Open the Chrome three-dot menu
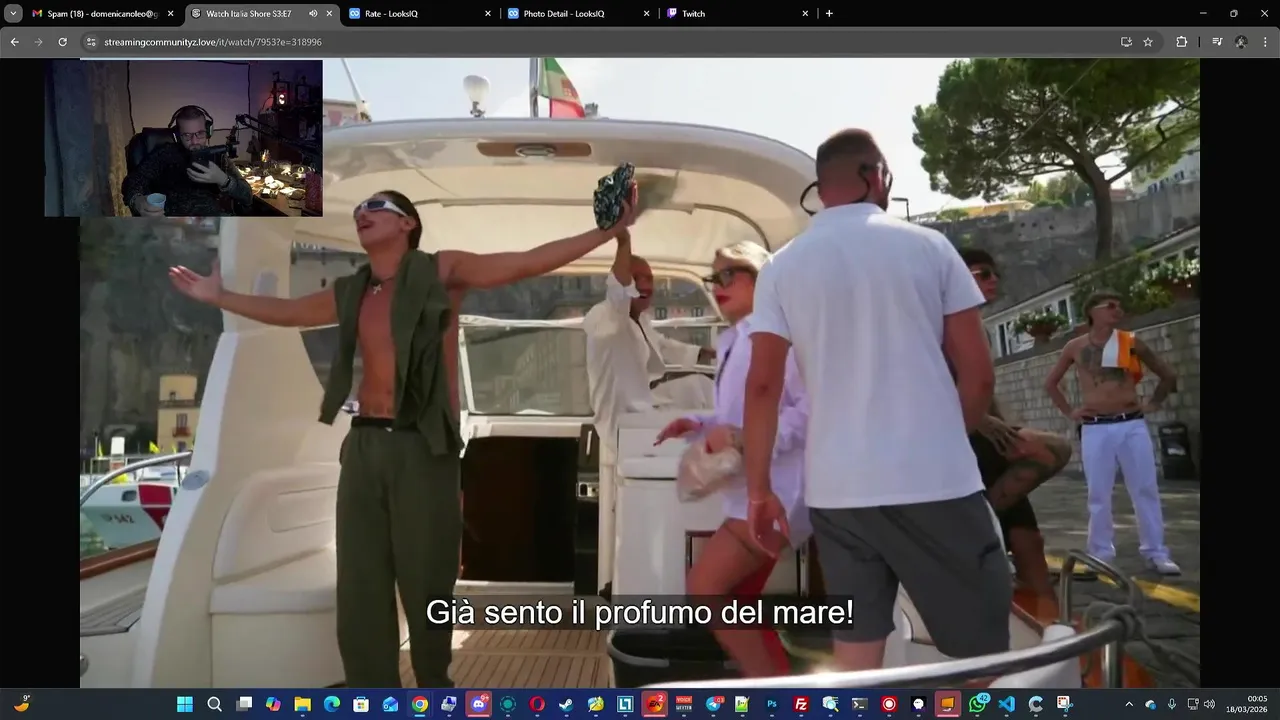The height and width of the screenshot is (720, 1280). click(x=1266, y=42)
